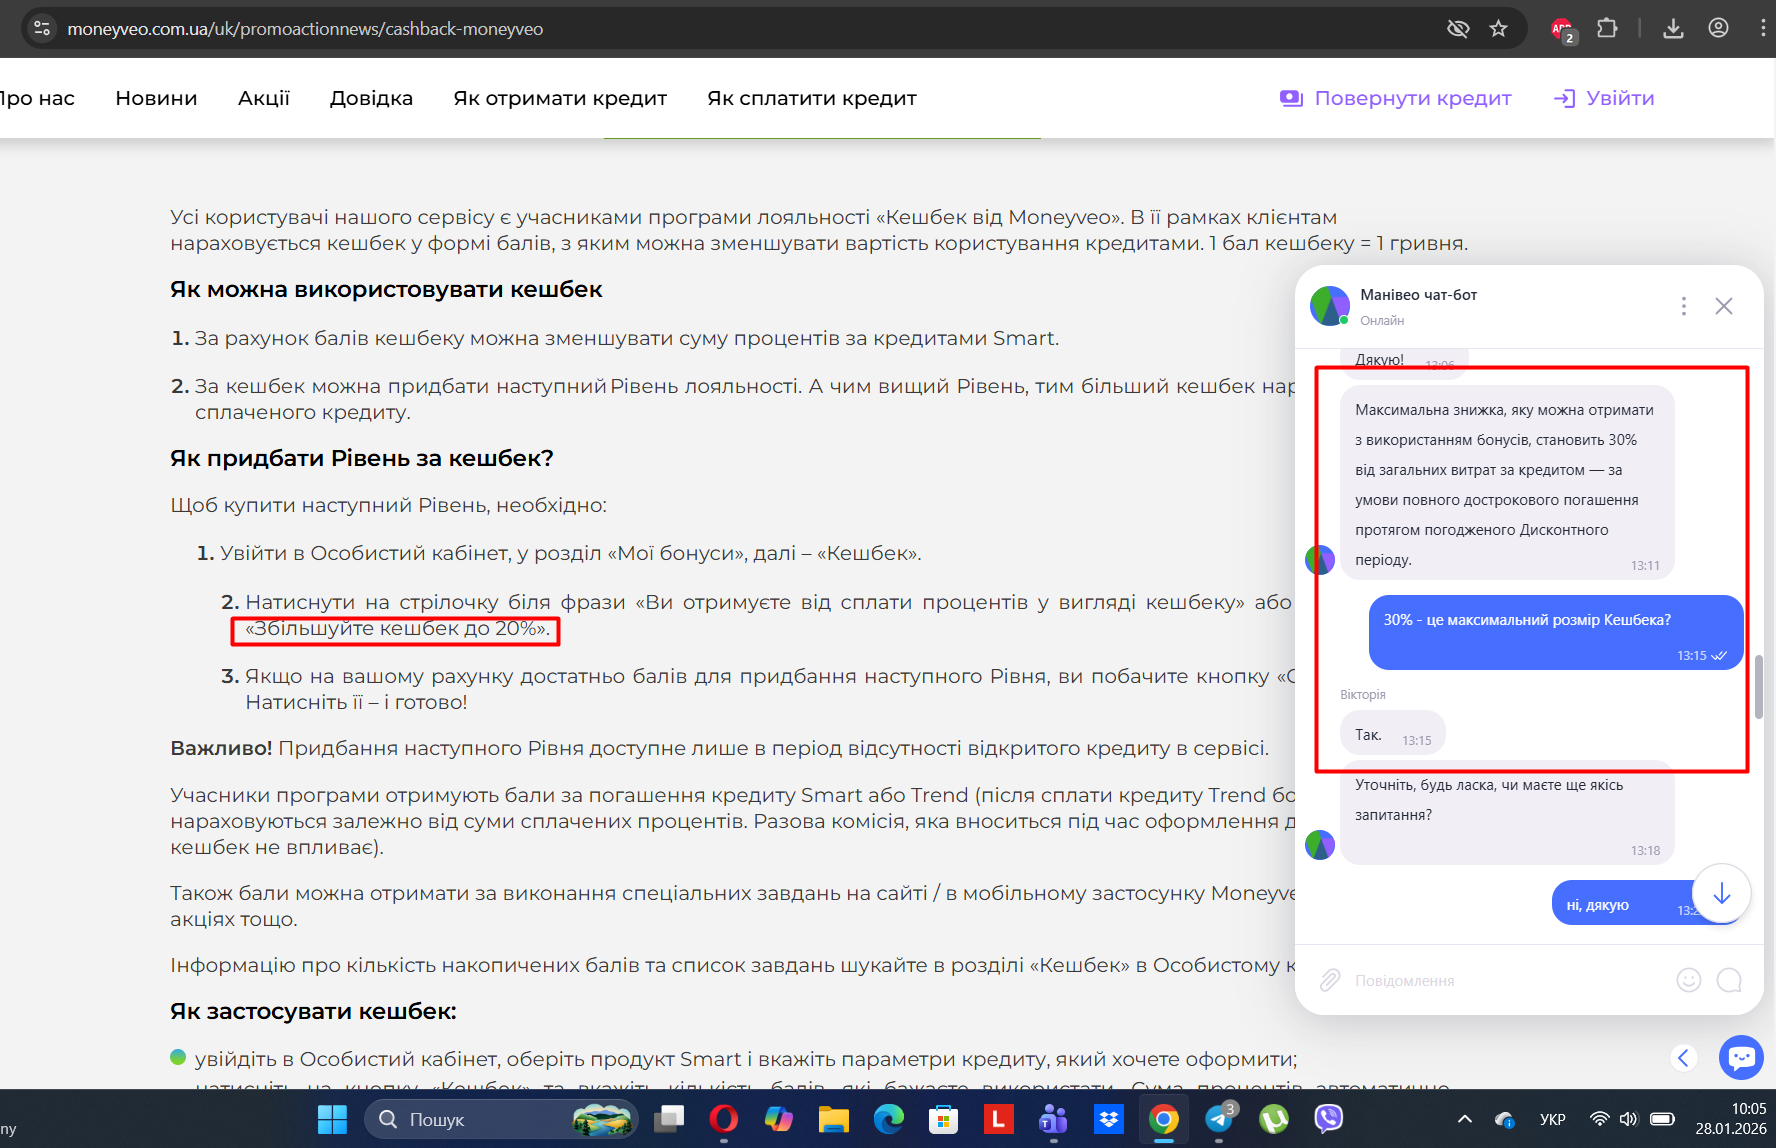Open the Windows Start menu
Screen dimensions: 1776x1148
tap(332, 1119)
